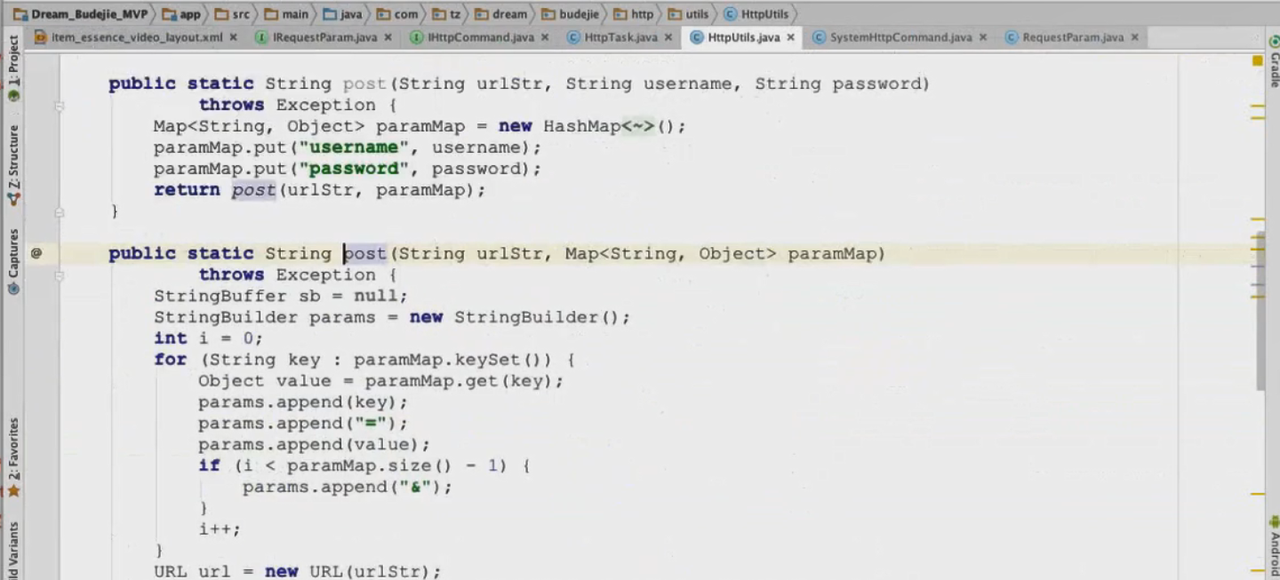Click the int i = 0 line
1280x580 pixels.
pyautogui.click(x=208, y=338)
